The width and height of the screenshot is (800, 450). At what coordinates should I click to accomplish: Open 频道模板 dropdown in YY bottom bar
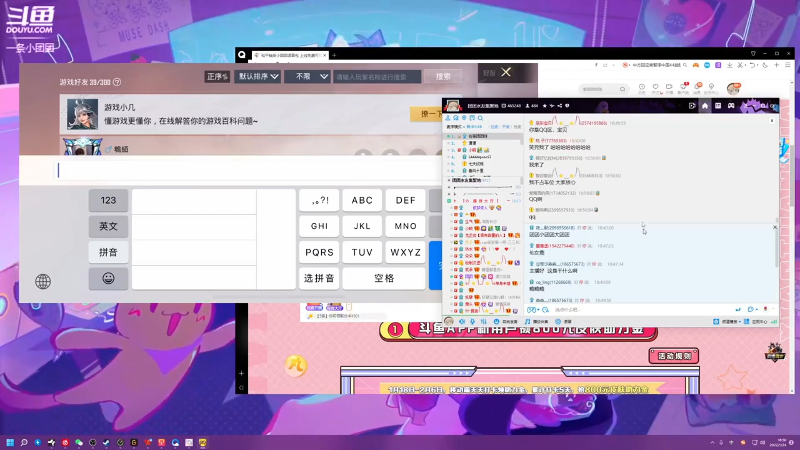click(728, 321)
